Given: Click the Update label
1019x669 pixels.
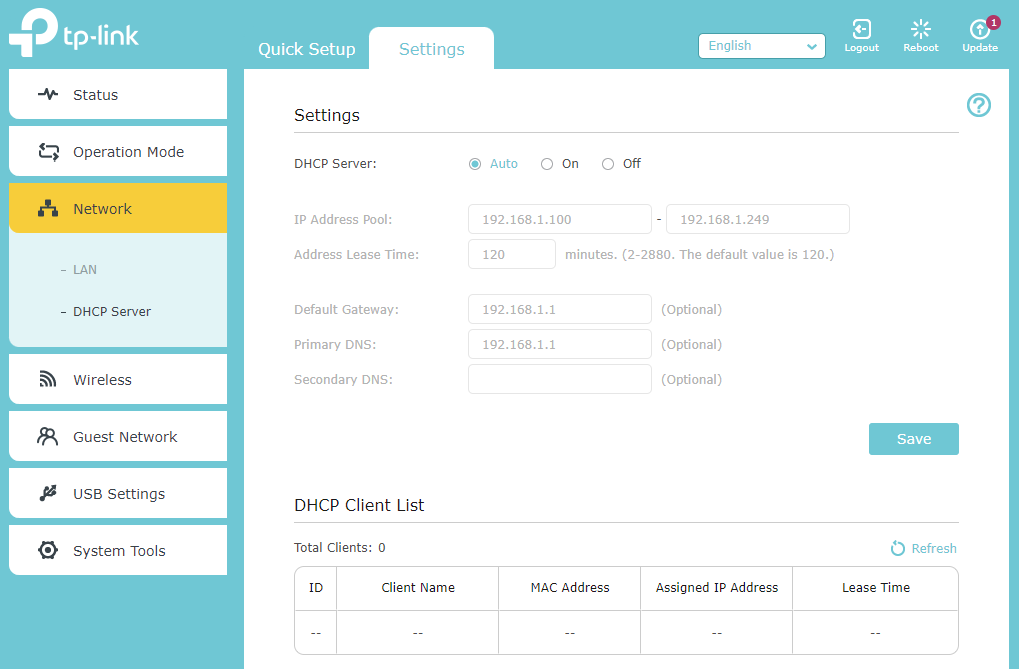Looking at the screenshot, I should pos(980,47).
